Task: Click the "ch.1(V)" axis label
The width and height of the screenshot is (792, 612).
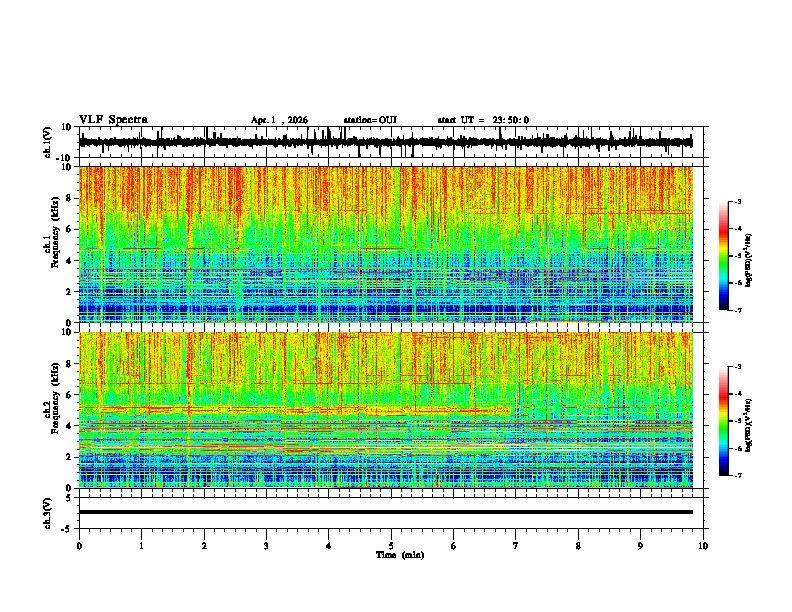Action: point(48,142)
